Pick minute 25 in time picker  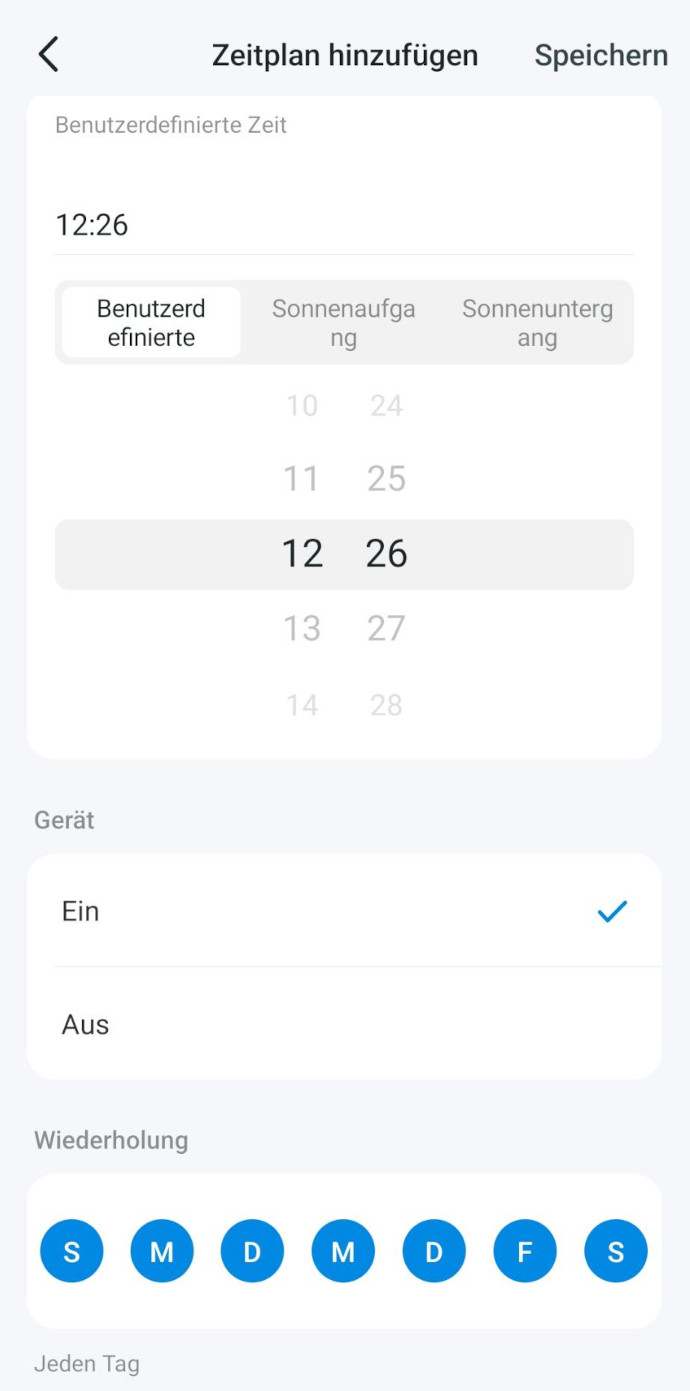[x=386, y=479]
